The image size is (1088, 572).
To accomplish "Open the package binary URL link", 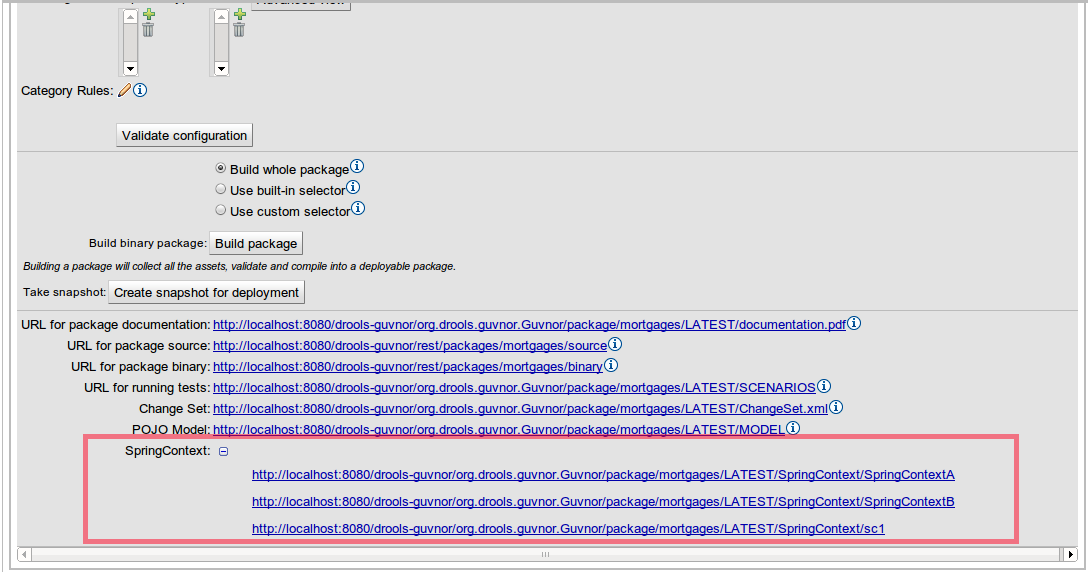I will 408,367.
